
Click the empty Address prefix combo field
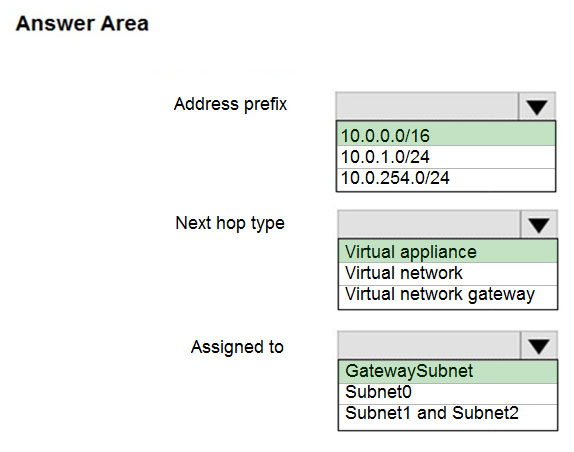point(427,107)
